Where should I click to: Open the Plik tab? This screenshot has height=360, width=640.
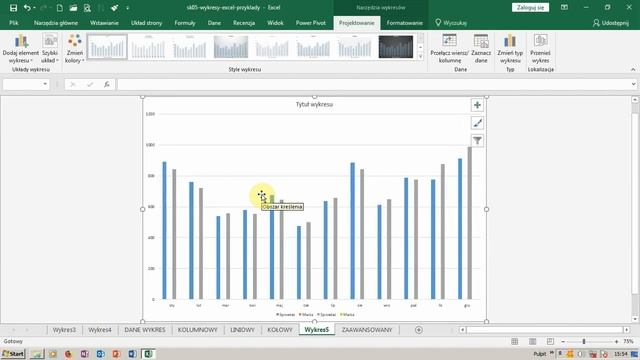pos(14,23)
